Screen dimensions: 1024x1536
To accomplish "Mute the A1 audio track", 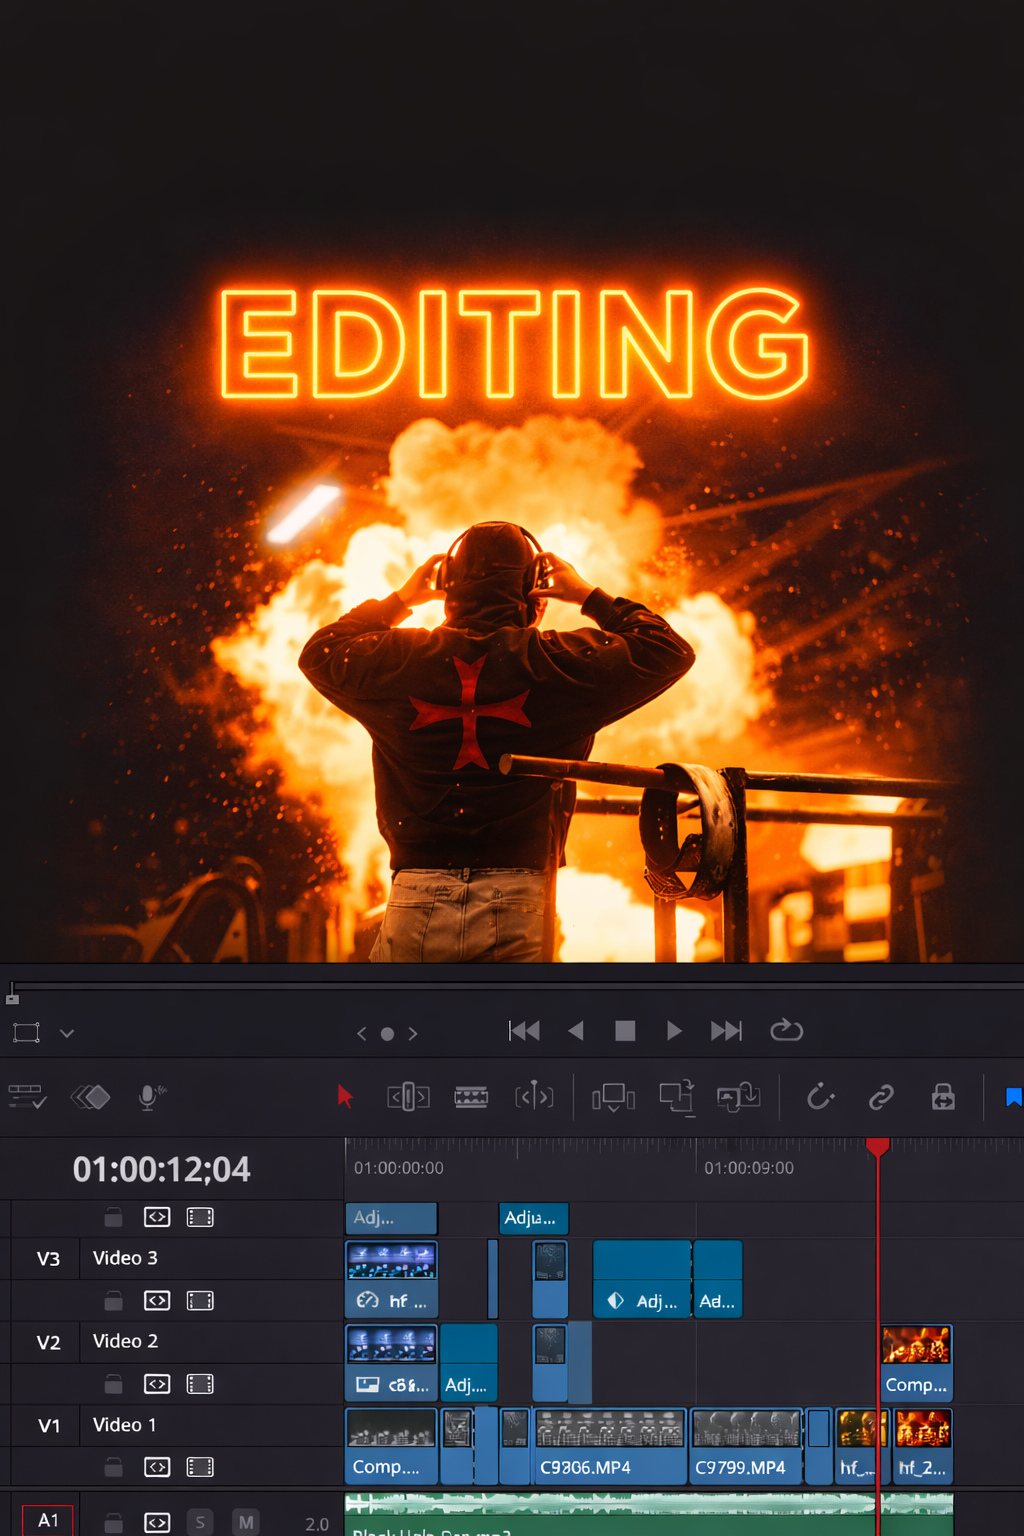I will click(246, 1523).
